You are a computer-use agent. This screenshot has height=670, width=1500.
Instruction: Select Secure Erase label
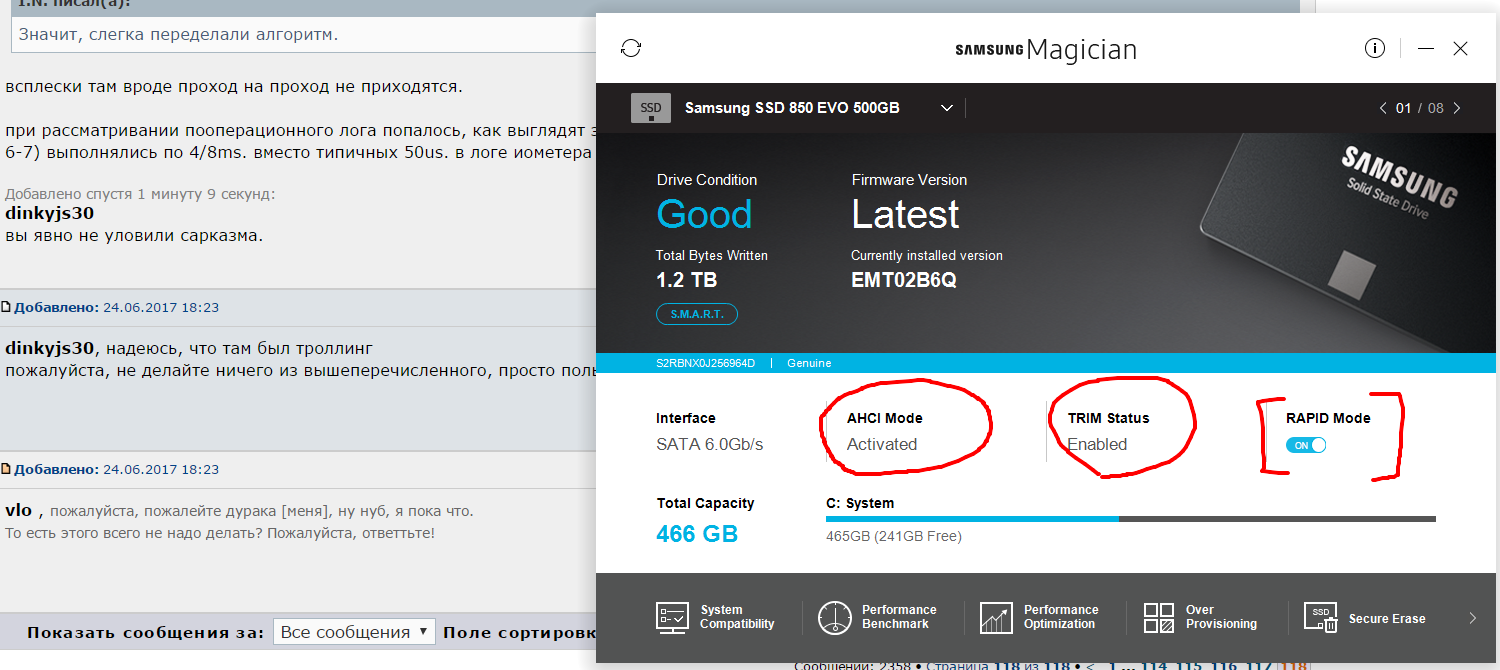[1387, 619]
